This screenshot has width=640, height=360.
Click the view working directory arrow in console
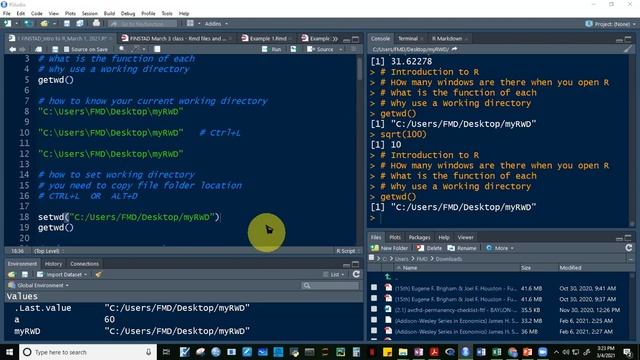(455, 49)
